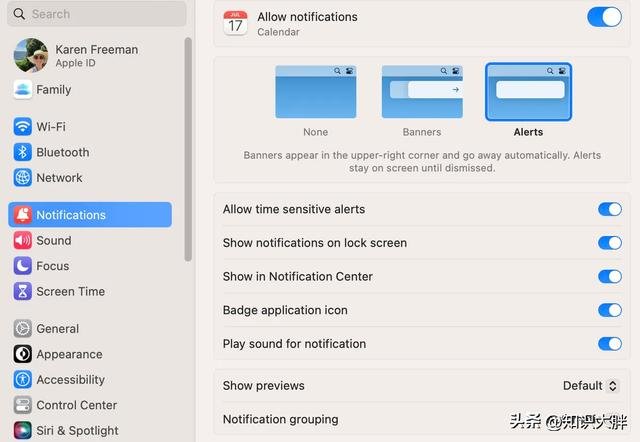Click the Network globe icon
640x442 pixels.
(22, 178)
